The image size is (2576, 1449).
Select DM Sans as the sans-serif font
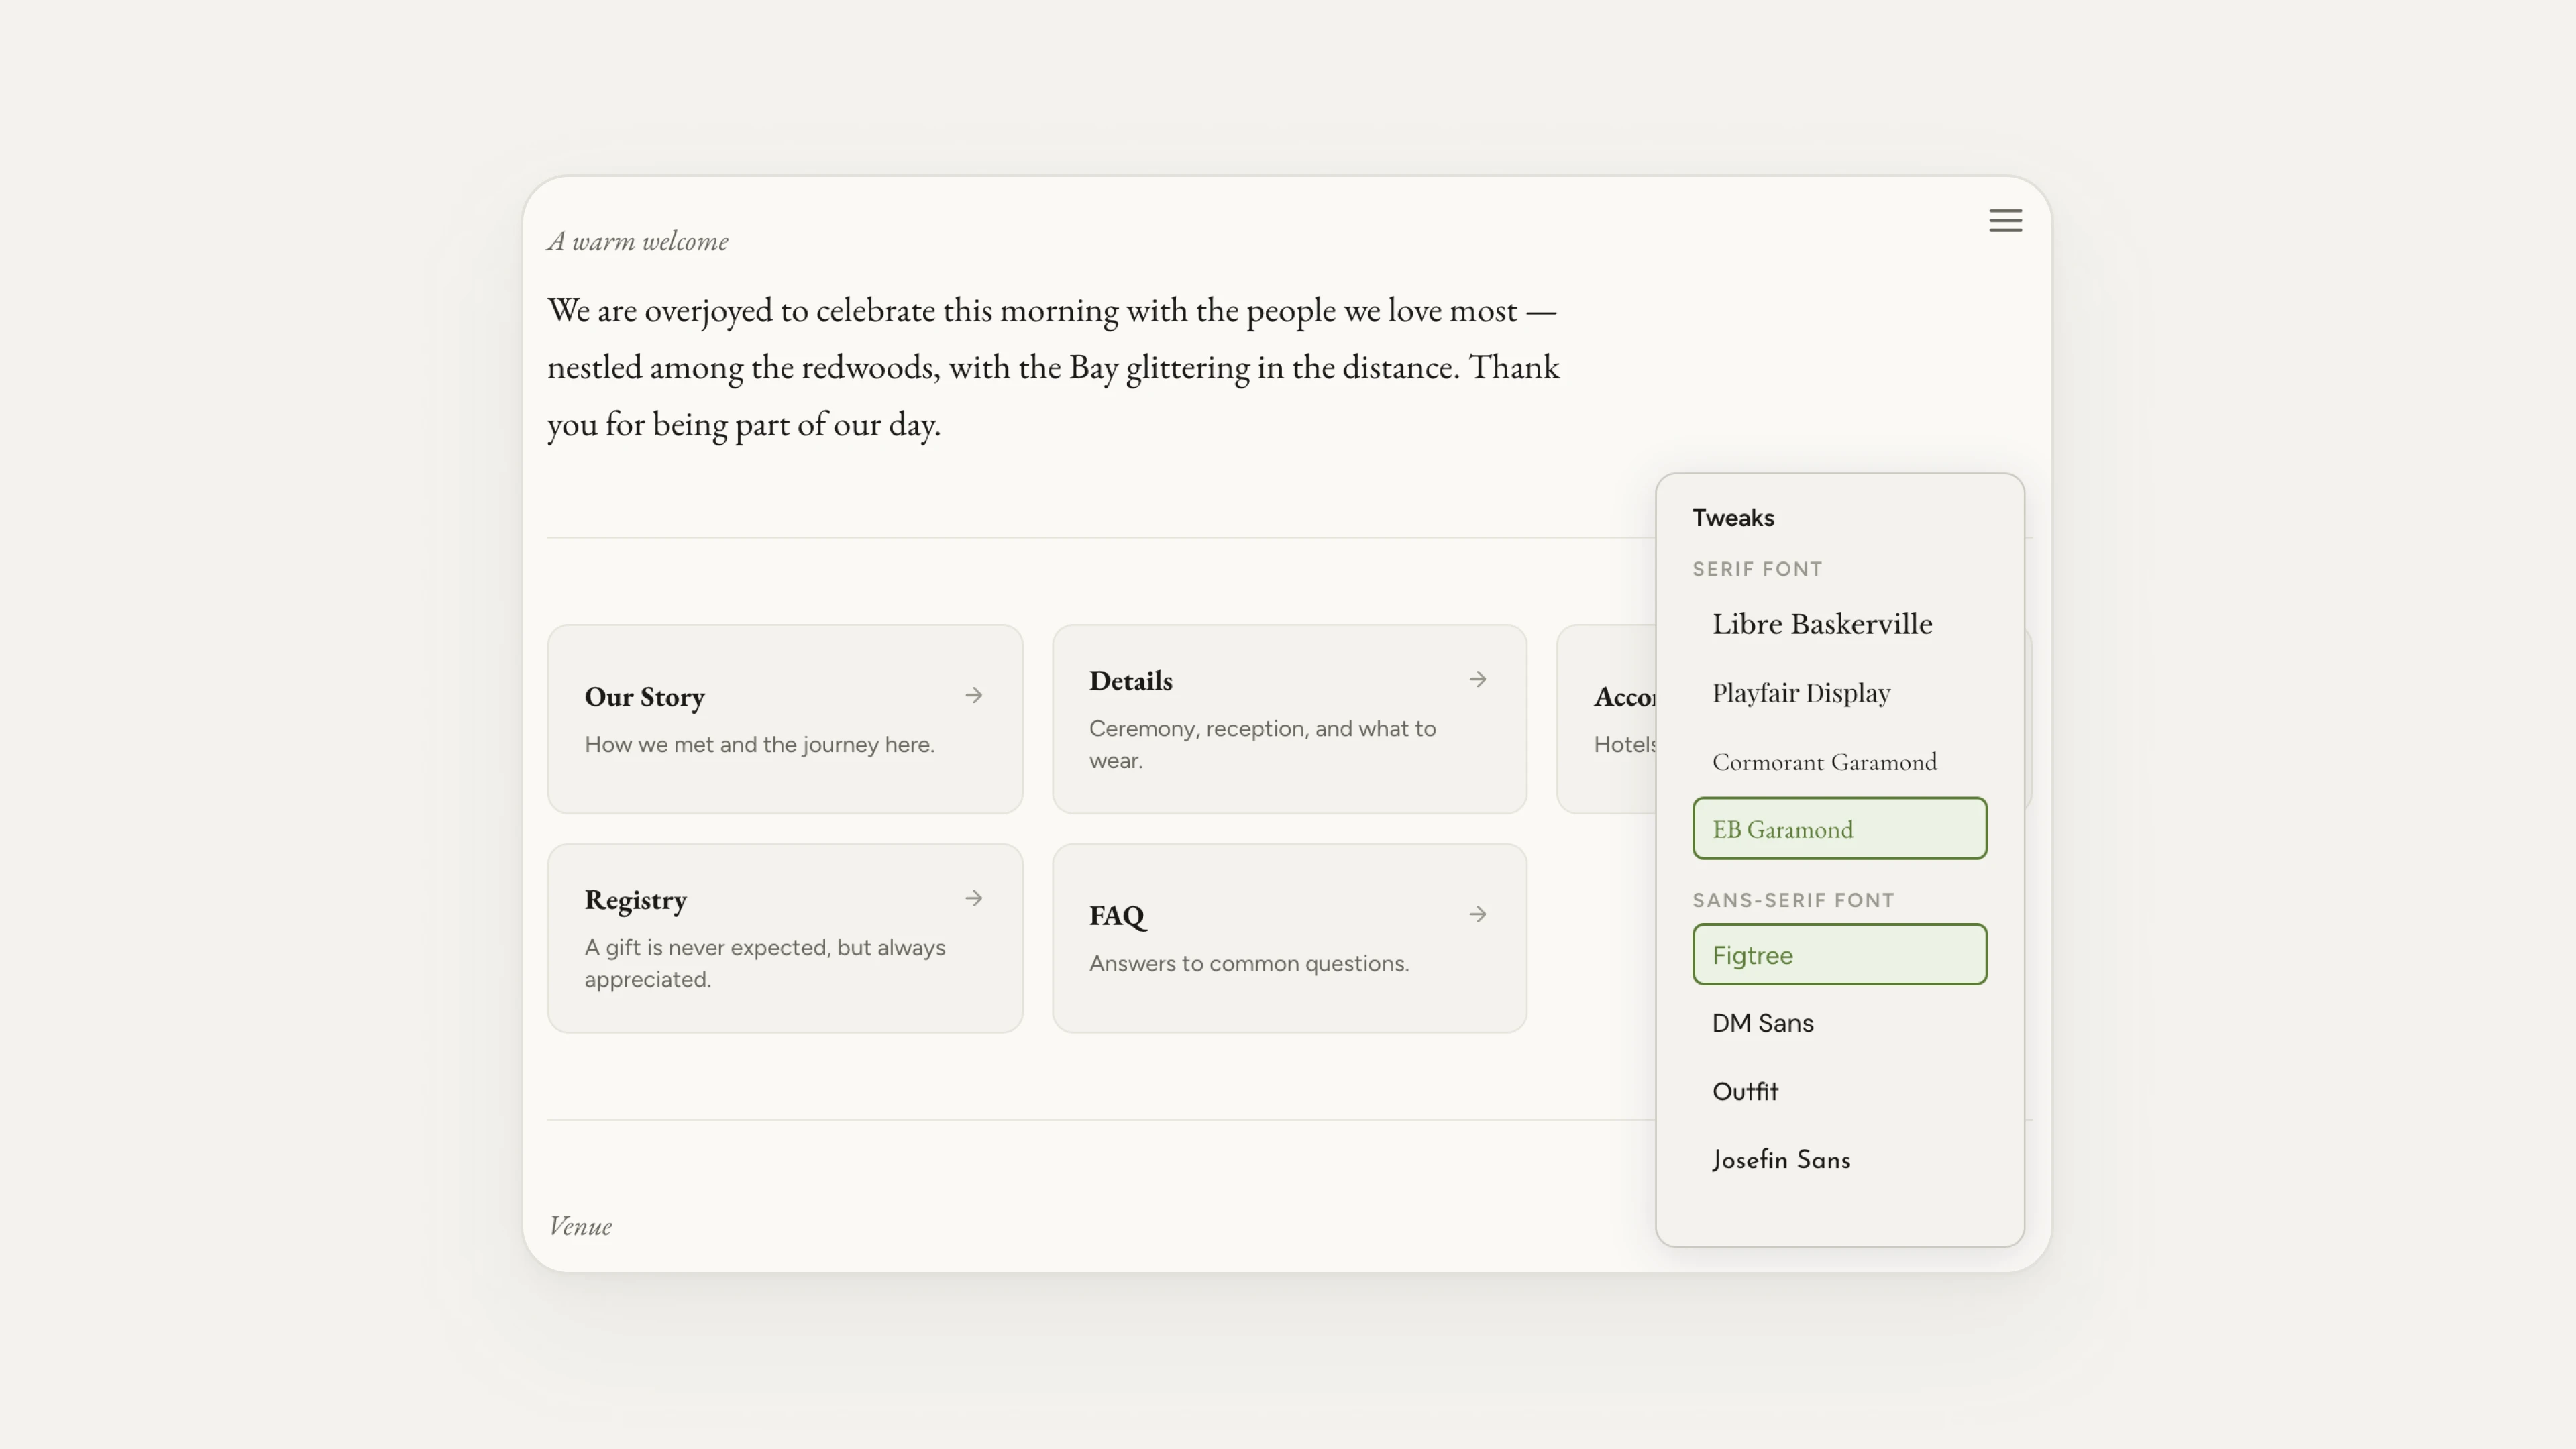1762,1022
